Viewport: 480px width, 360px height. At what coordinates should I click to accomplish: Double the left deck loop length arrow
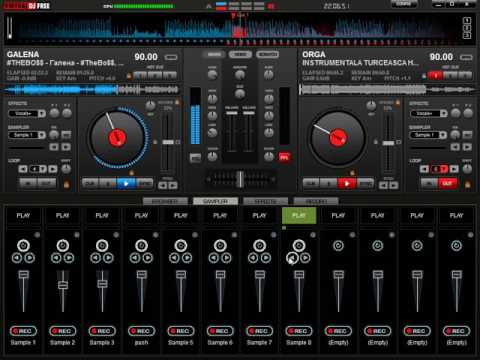(53, 169)
